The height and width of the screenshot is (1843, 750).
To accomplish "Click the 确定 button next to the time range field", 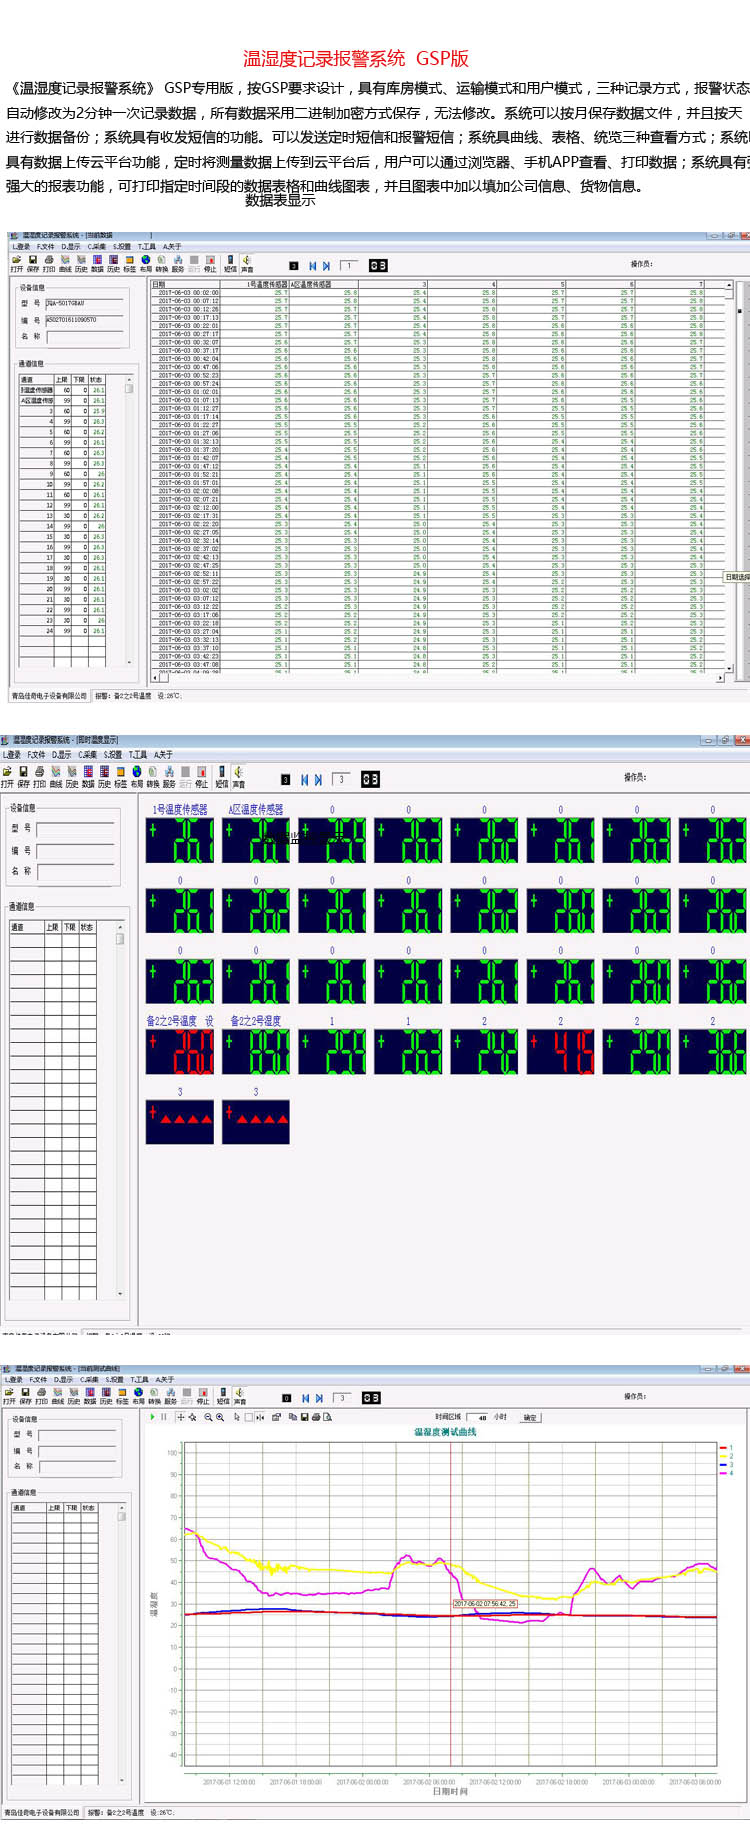I will [x=530, y=1417].
